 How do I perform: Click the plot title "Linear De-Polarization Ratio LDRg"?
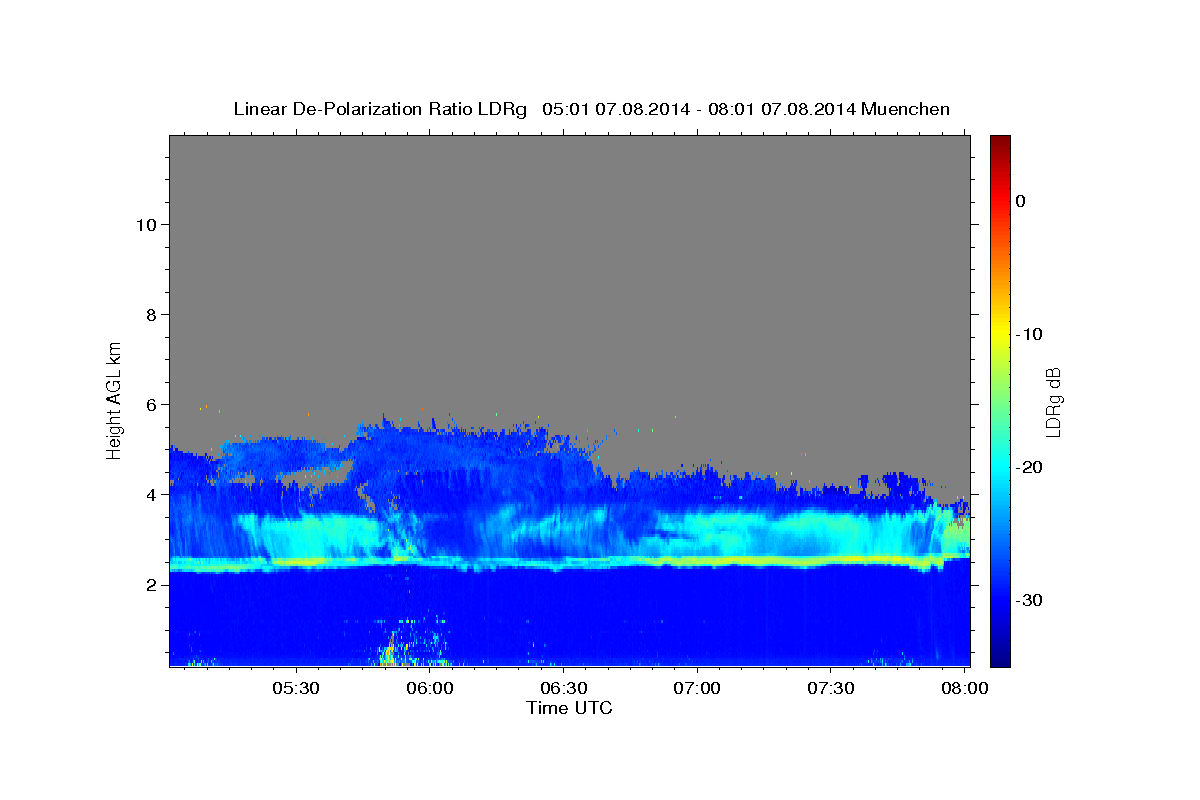pyautogui.click(x=380, y=109)
